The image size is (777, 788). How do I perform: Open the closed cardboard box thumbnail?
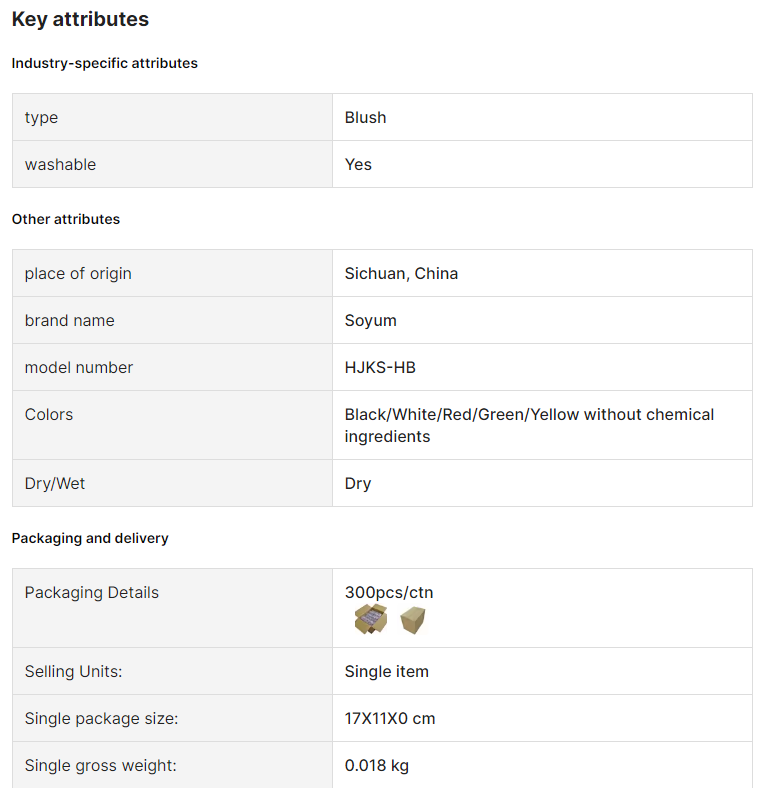point(413,620)
